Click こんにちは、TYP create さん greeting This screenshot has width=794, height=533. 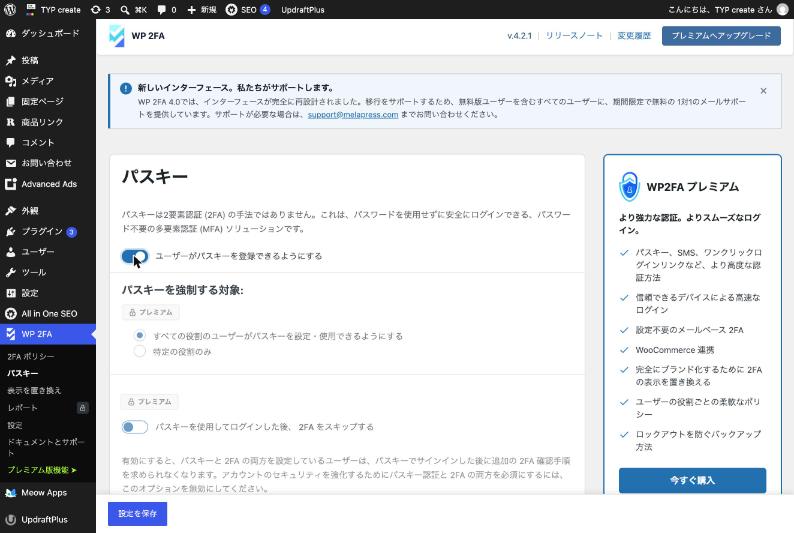(x=720, y=10)
